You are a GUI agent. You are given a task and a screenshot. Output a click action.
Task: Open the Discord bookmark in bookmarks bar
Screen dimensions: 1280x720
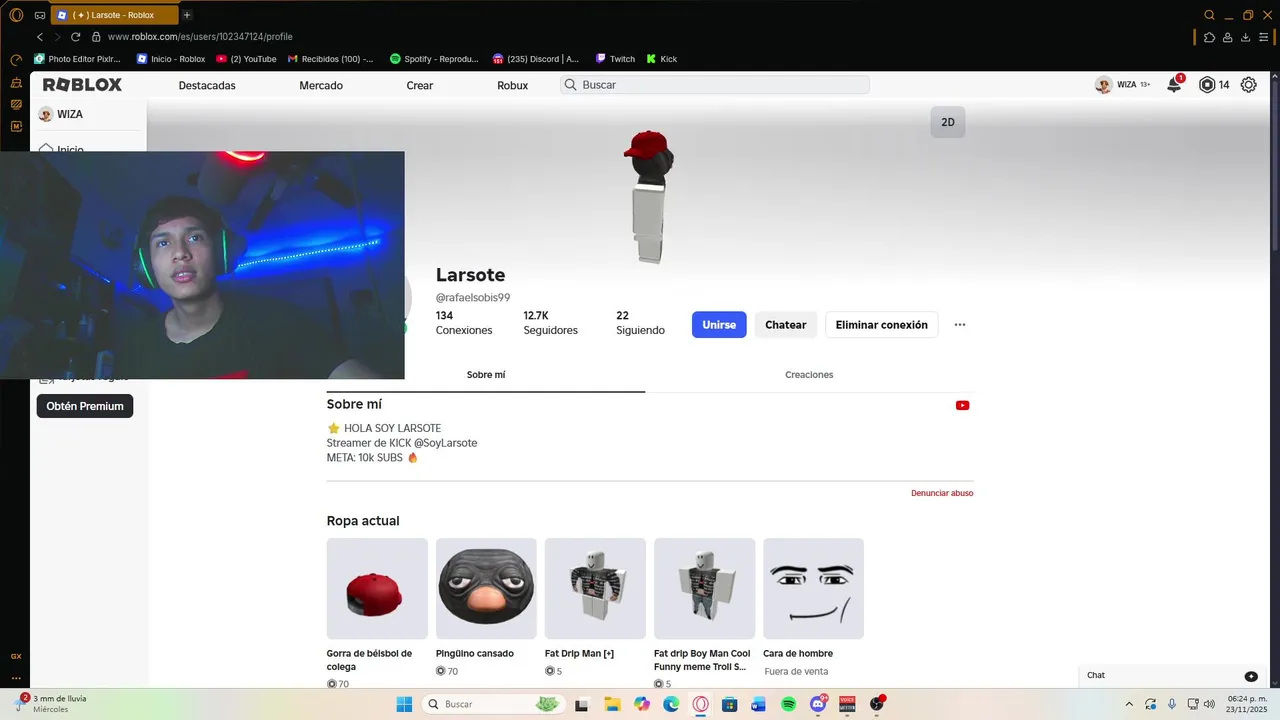pyautogui.click(x=535, y=59)
